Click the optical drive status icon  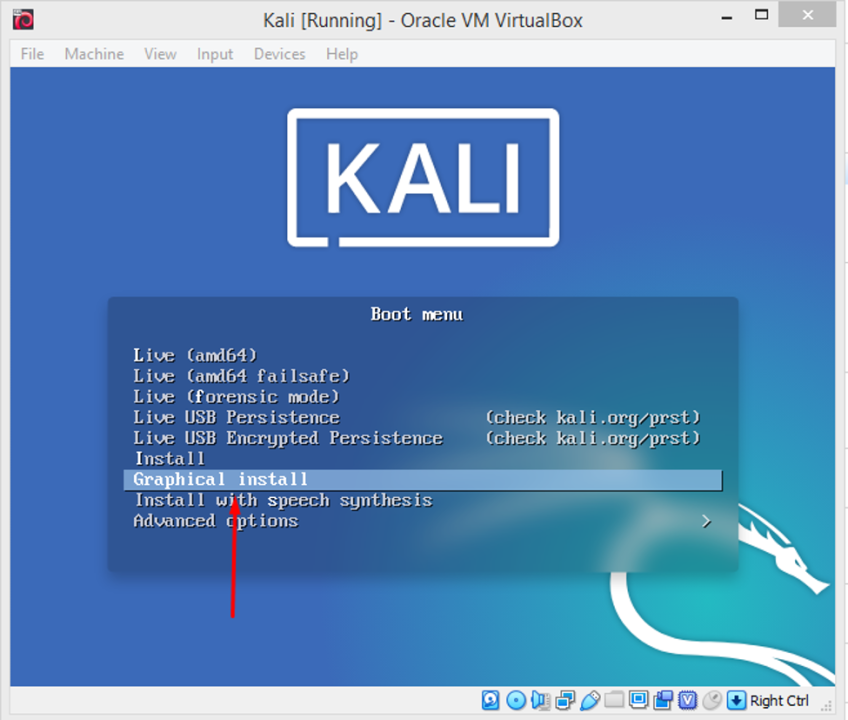[517, 700]
